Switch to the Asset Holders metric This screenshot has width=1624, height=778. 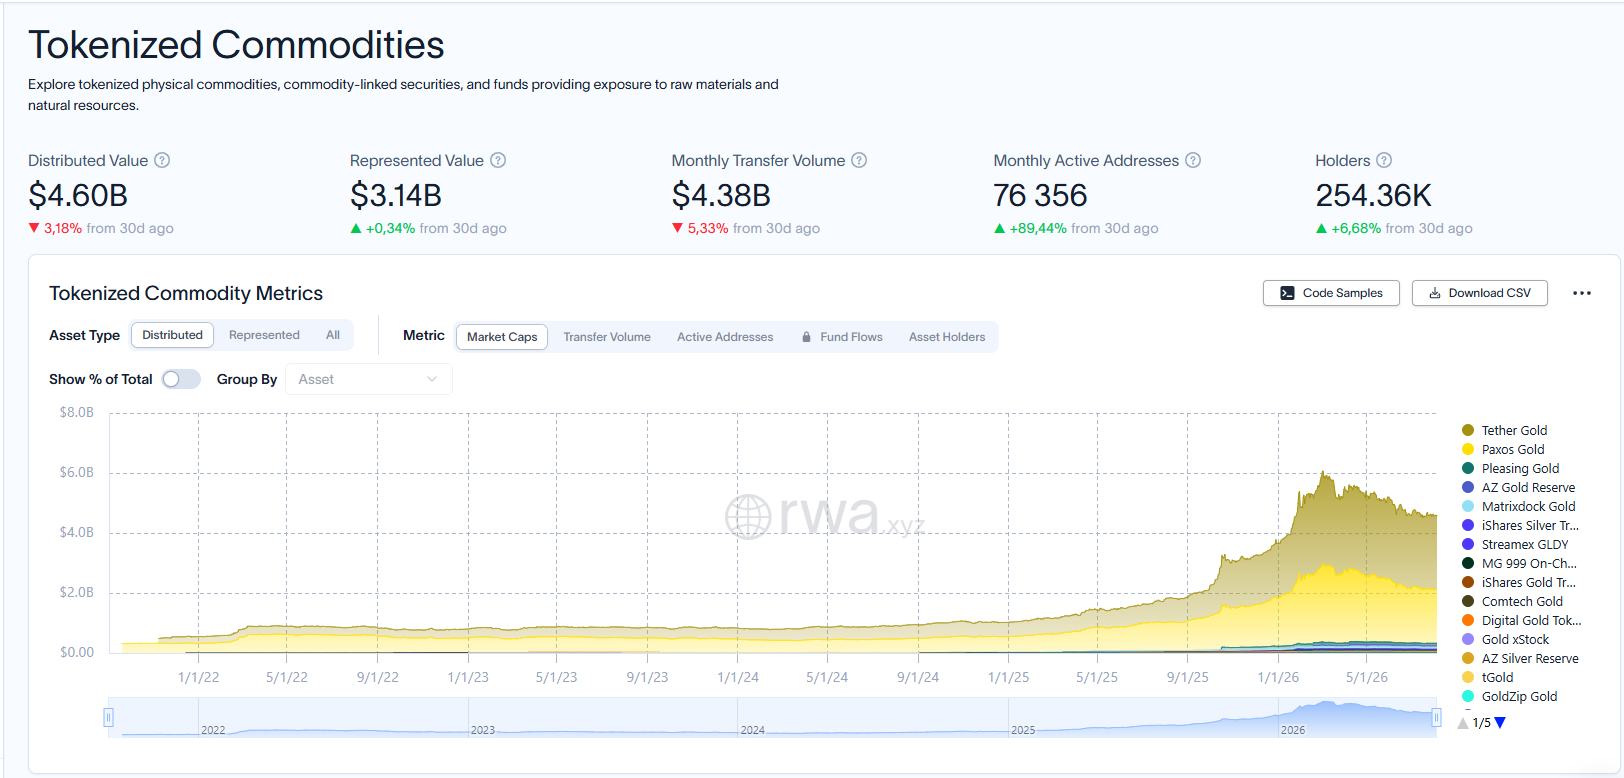point(947,337)
